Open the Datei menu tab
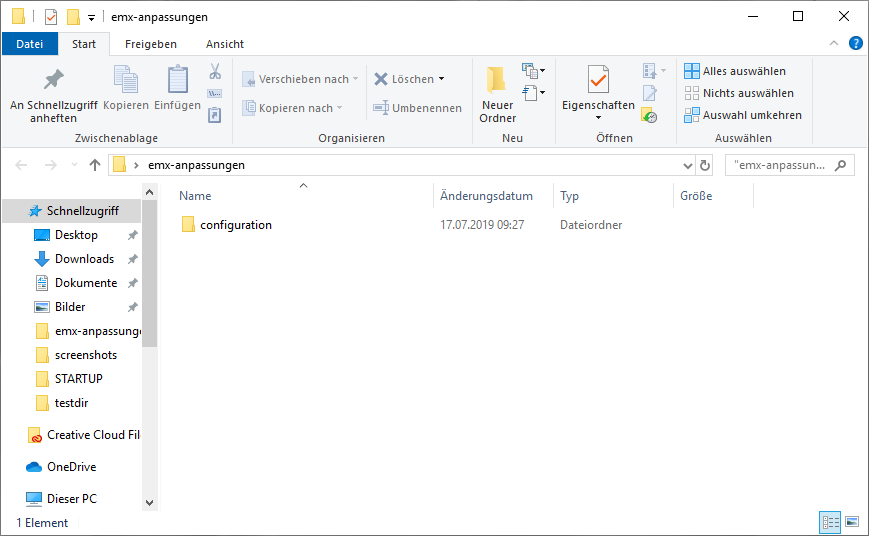The width and height of the screenshot is (869, 536). (29, 44)
